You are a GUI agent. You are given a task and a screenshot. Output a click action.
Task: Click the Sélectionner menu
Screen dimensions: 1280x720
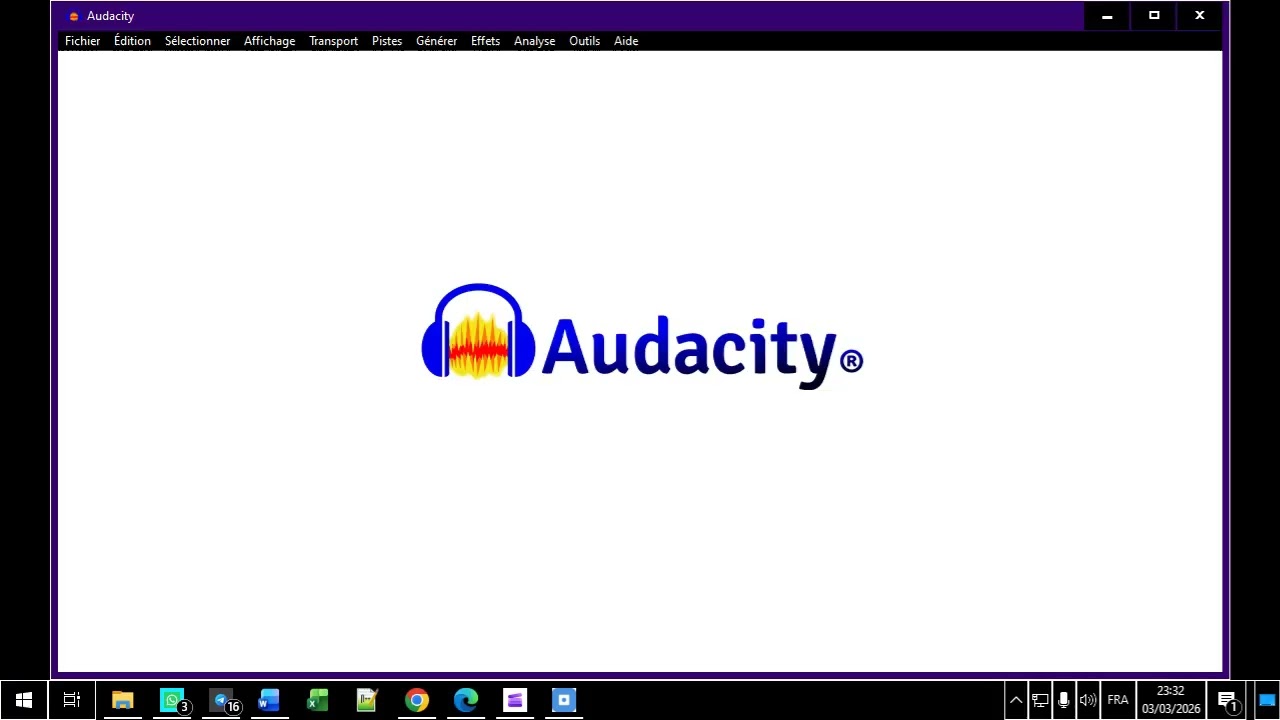pyautogui.click(x=197, y=41)
